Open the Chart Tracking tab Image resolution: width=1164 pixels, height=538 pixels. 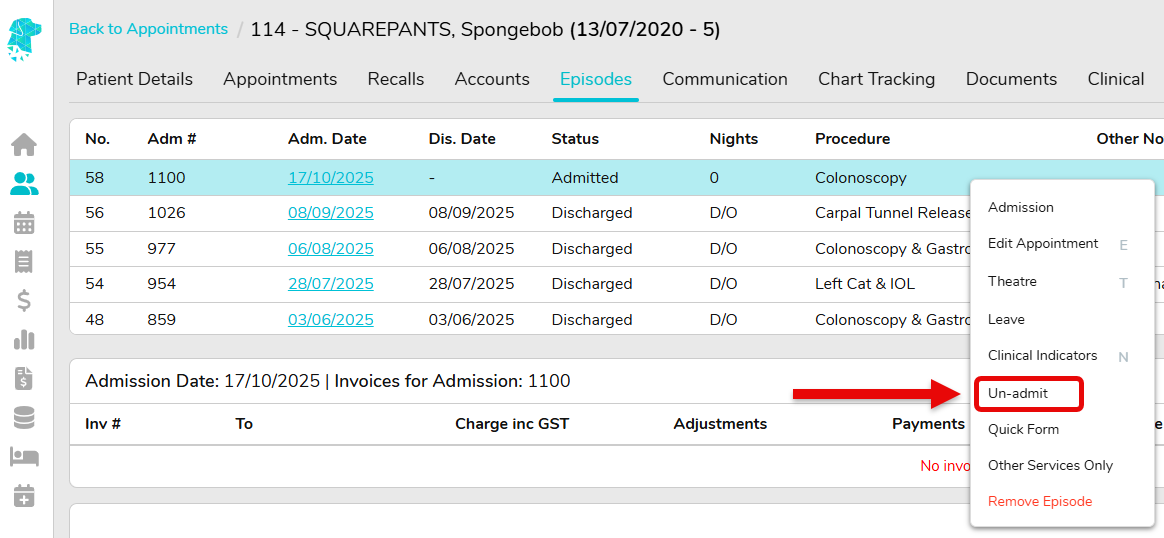point(876,79)
